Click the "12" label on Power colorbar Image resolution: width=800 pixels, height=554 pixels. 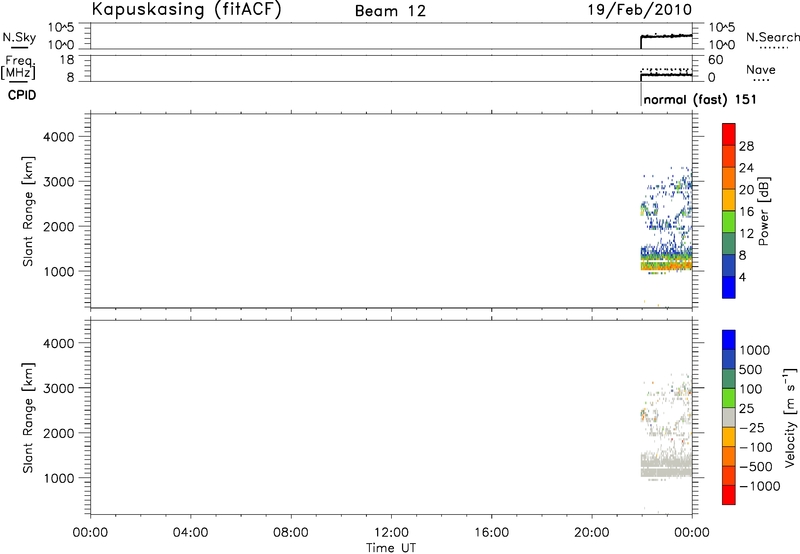pos(746,234)
